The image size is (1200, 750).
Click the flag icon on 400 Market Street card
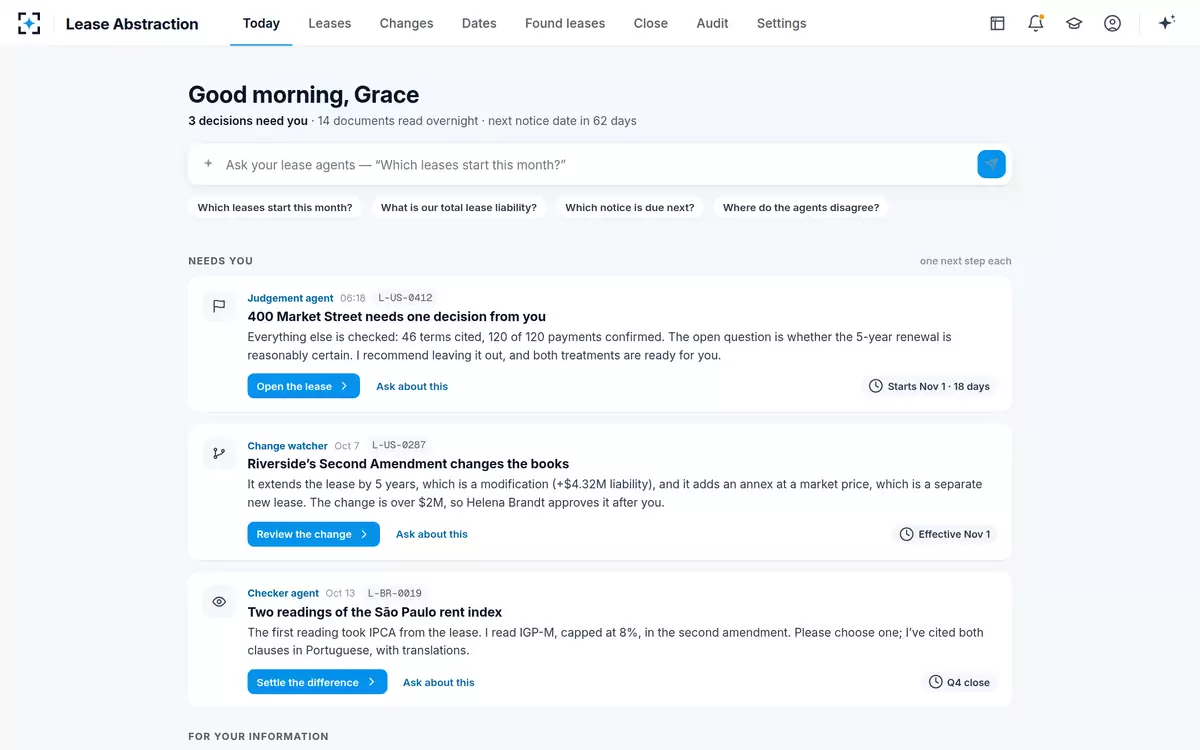219,306
